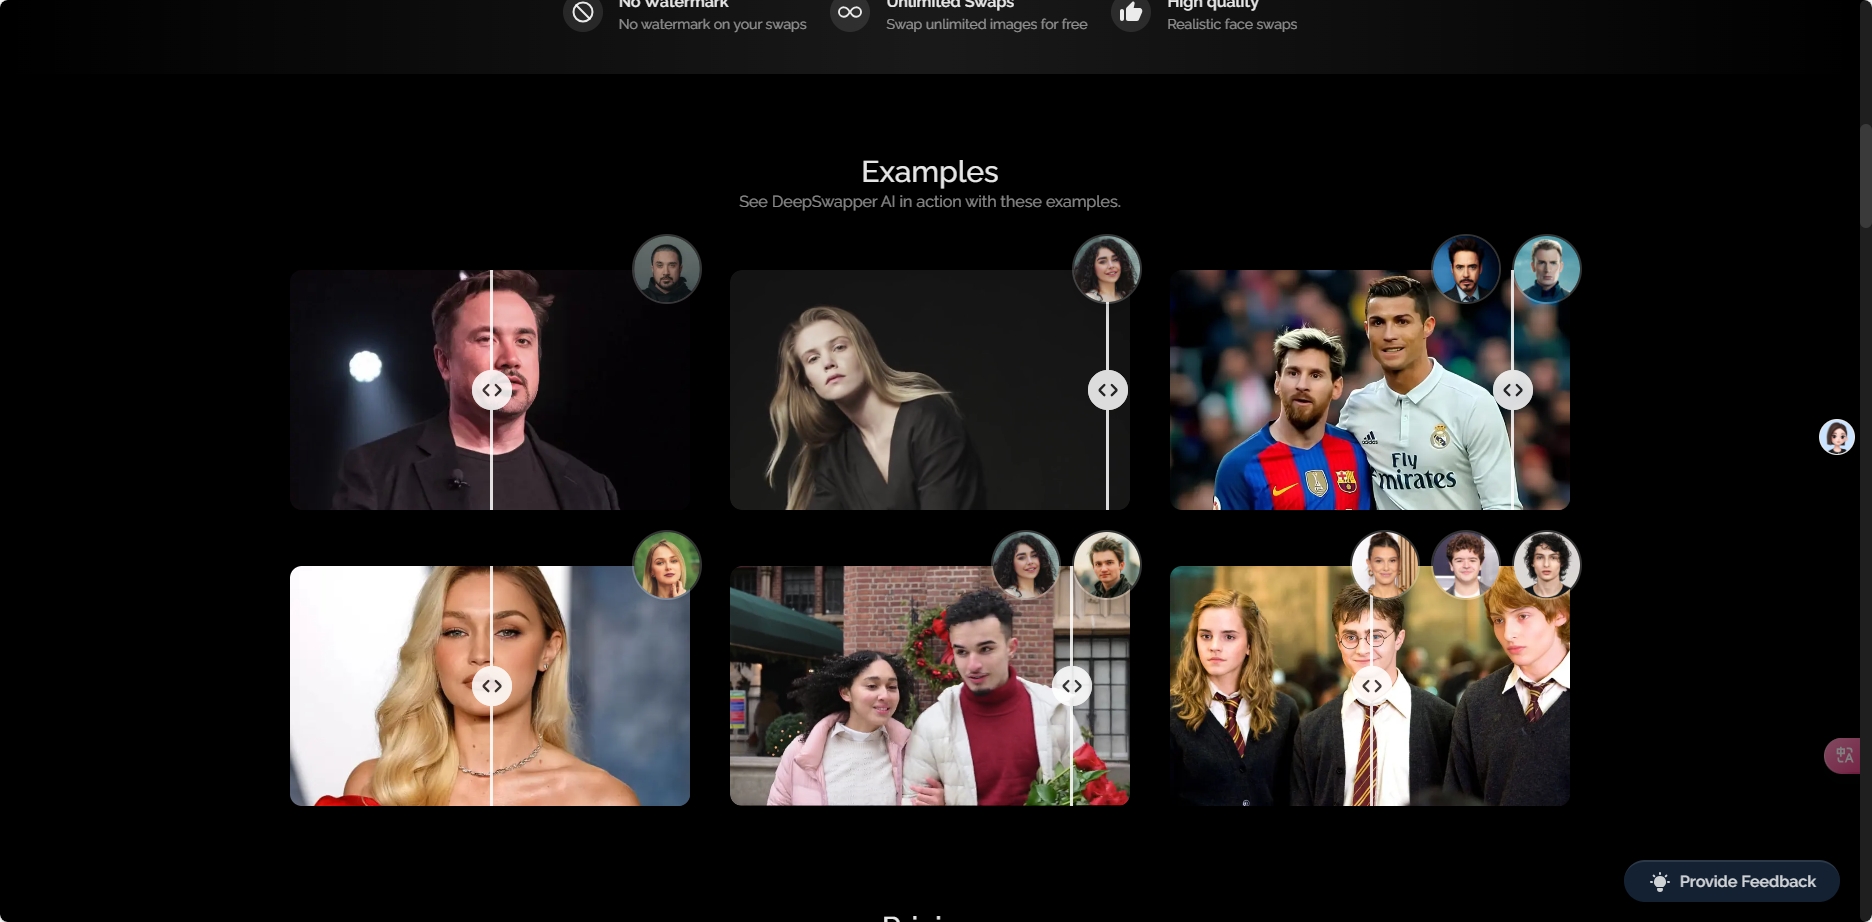Click the compare handle on spotlight stage example
The height and width of the screenshot is (922, 1872).
click(492, 390)
